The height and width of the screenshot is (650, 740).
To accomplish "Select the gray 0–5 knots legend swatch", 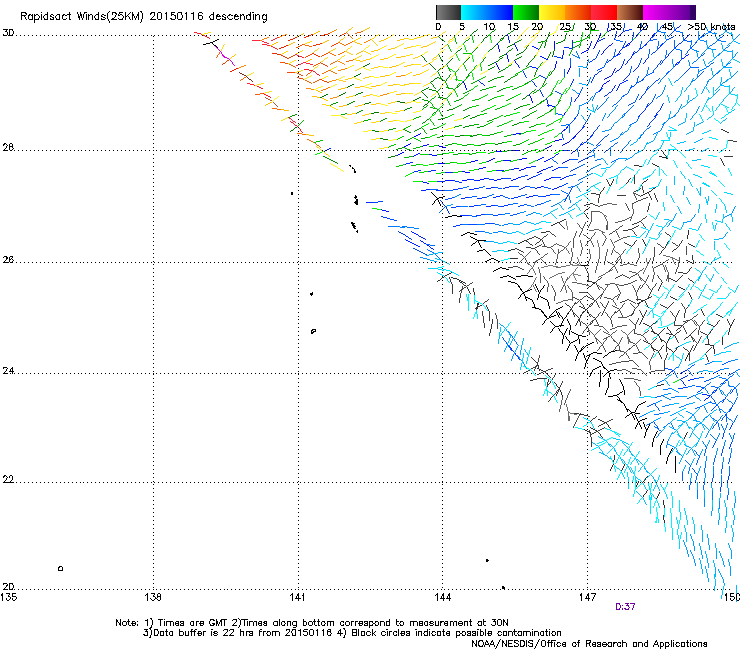I will 448,12.
